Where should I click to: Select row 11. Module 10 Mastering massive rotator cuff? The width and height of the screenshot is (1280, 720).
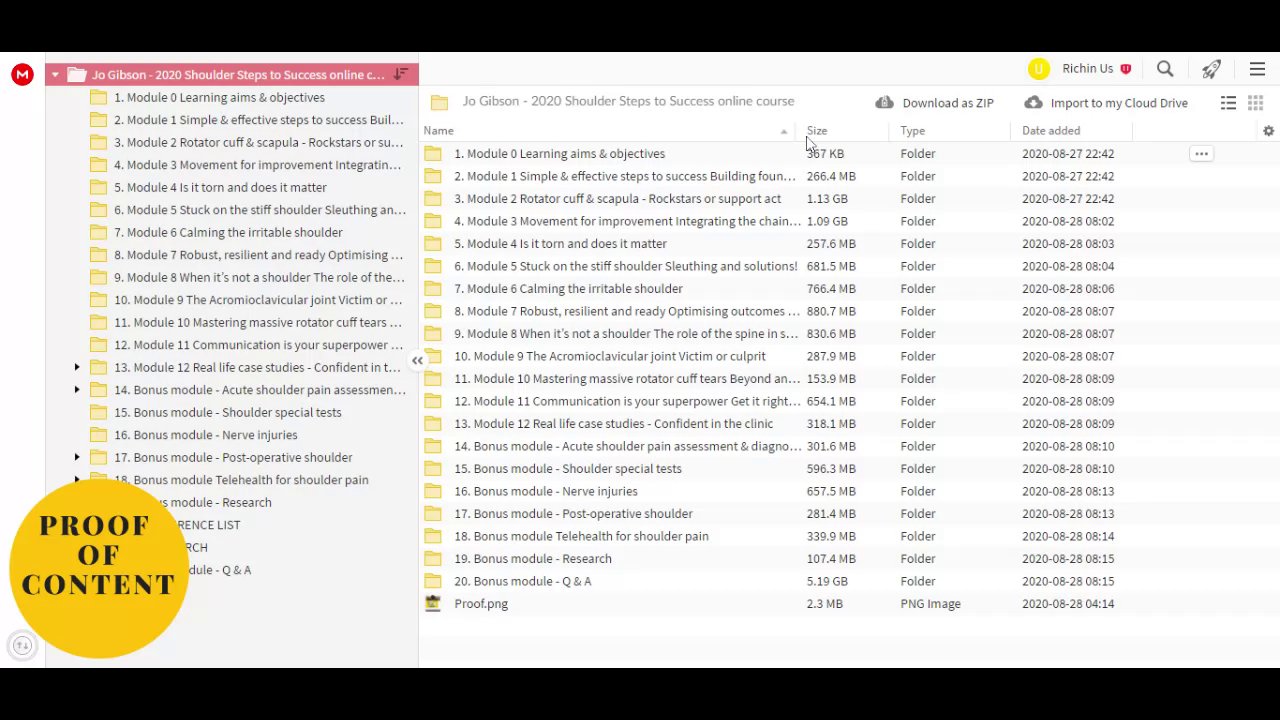[x=848, y=379]
